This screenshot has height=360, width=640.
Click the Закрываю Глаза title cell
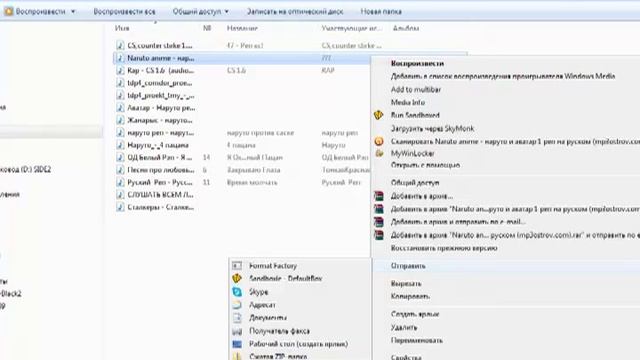pyautogui.click(x=253, y=170)
